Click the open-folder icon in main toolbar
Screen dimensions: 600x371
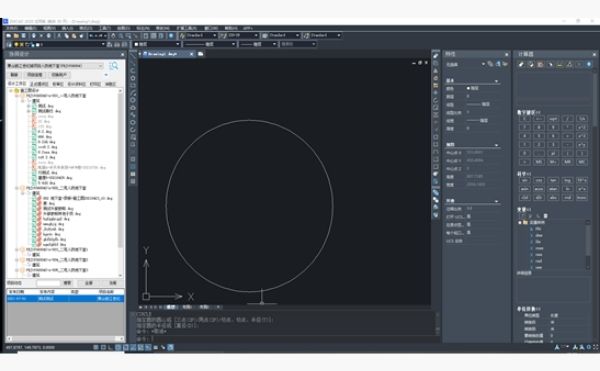pyautogui.click(x=16, y=36)
